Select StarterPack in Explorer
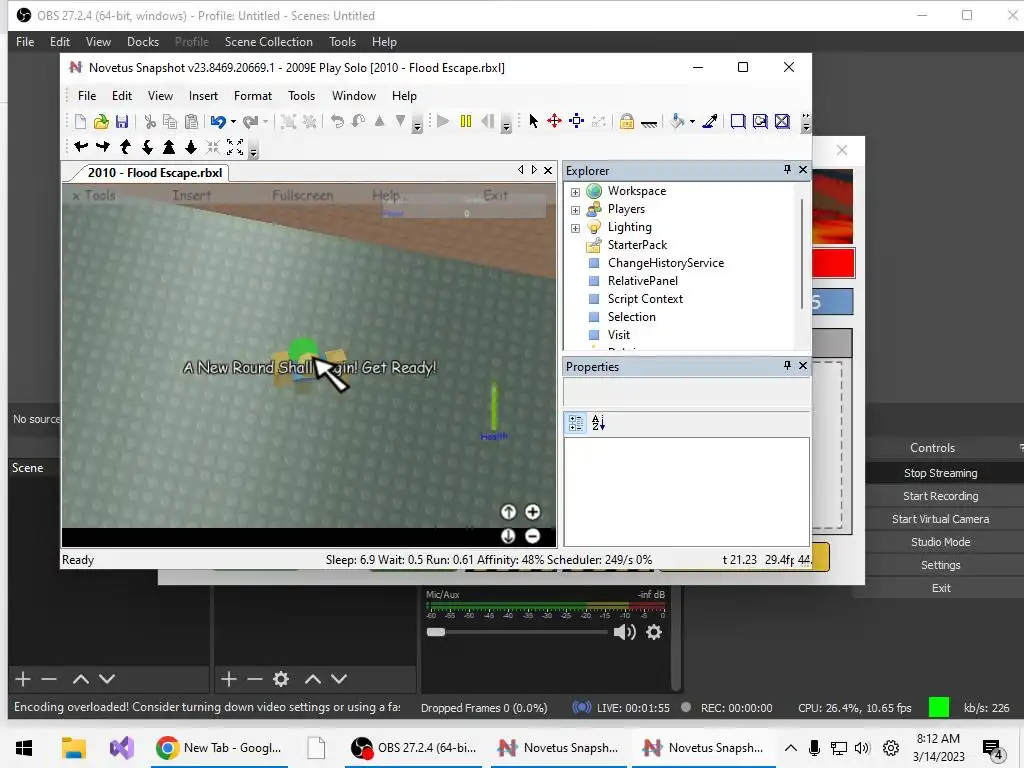The image size is (1024, 768). [x=637, y=245]
